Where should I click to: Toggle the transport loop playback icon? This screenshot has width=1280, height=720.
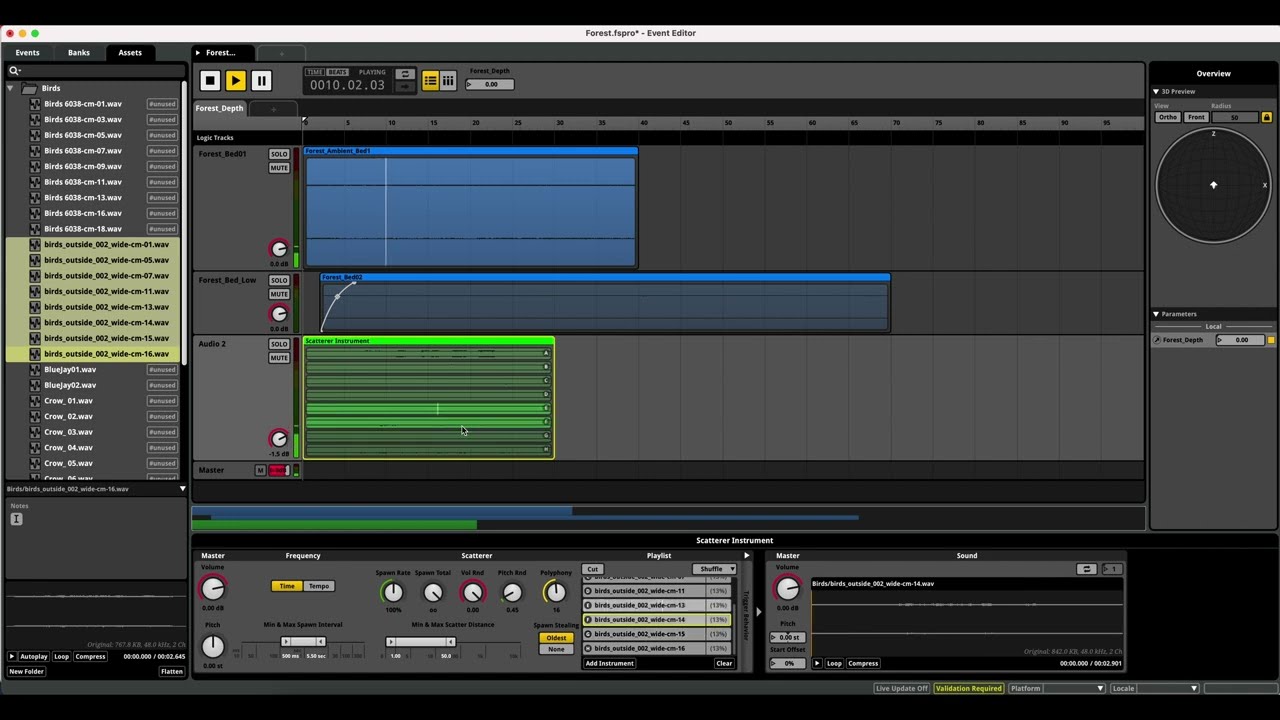click(x=405, y=75)
